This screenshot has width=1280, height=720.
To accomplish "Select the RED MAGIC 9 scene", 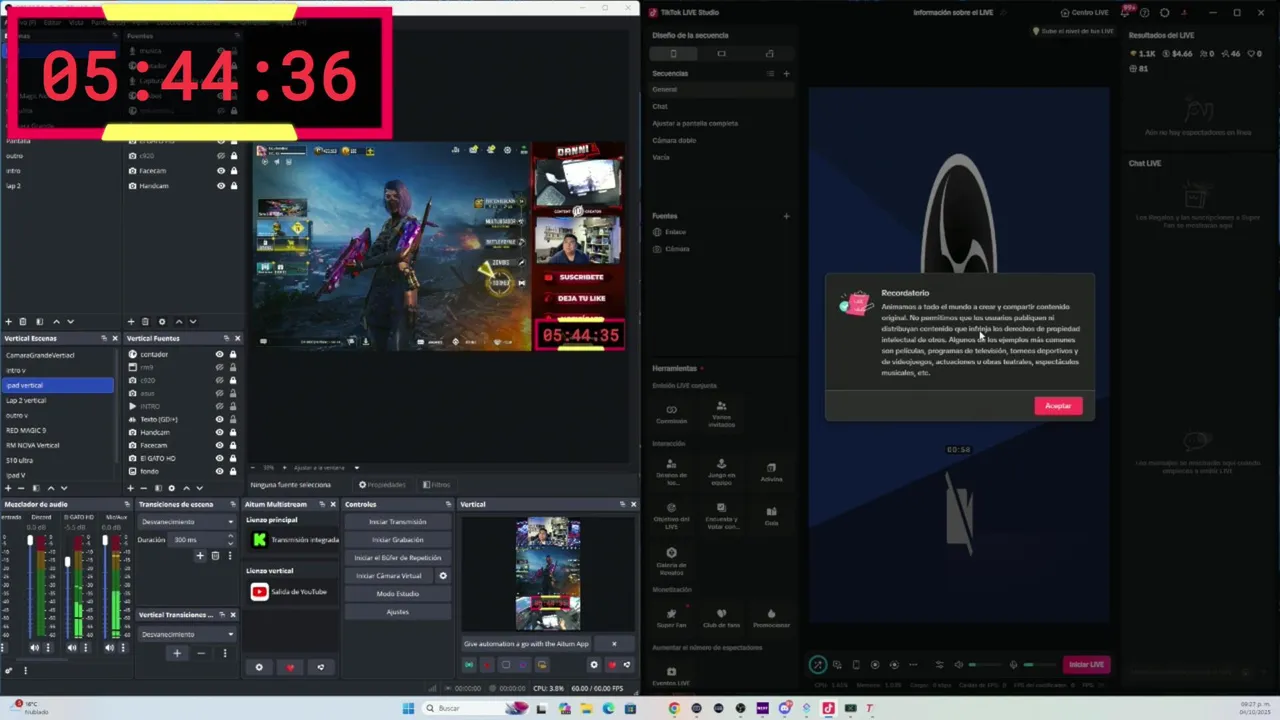I will click(x=58, y=430).
